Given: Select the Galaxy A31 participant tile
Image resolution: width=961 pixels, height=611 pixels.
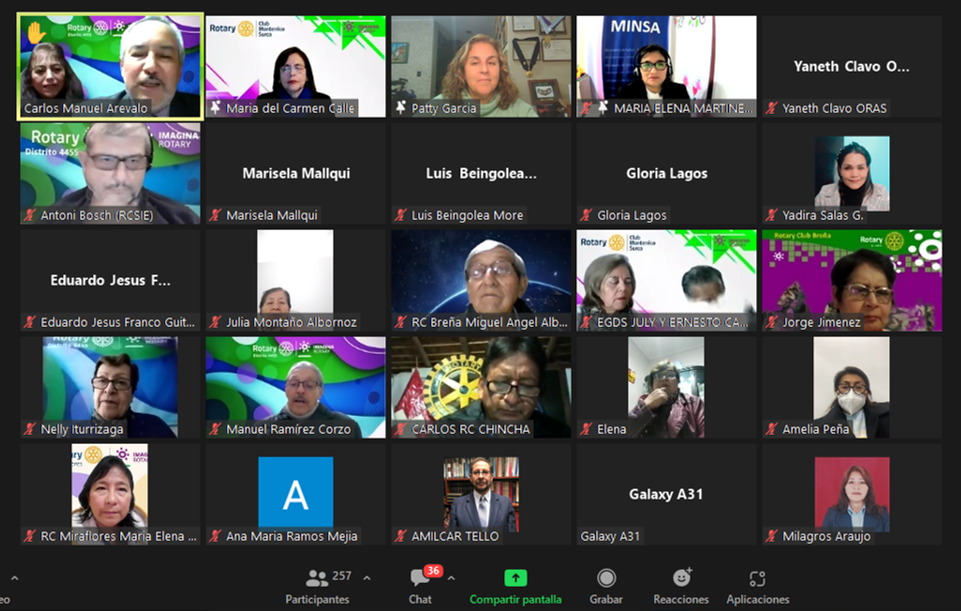Looking at the screenshot, I should (666, 494).
